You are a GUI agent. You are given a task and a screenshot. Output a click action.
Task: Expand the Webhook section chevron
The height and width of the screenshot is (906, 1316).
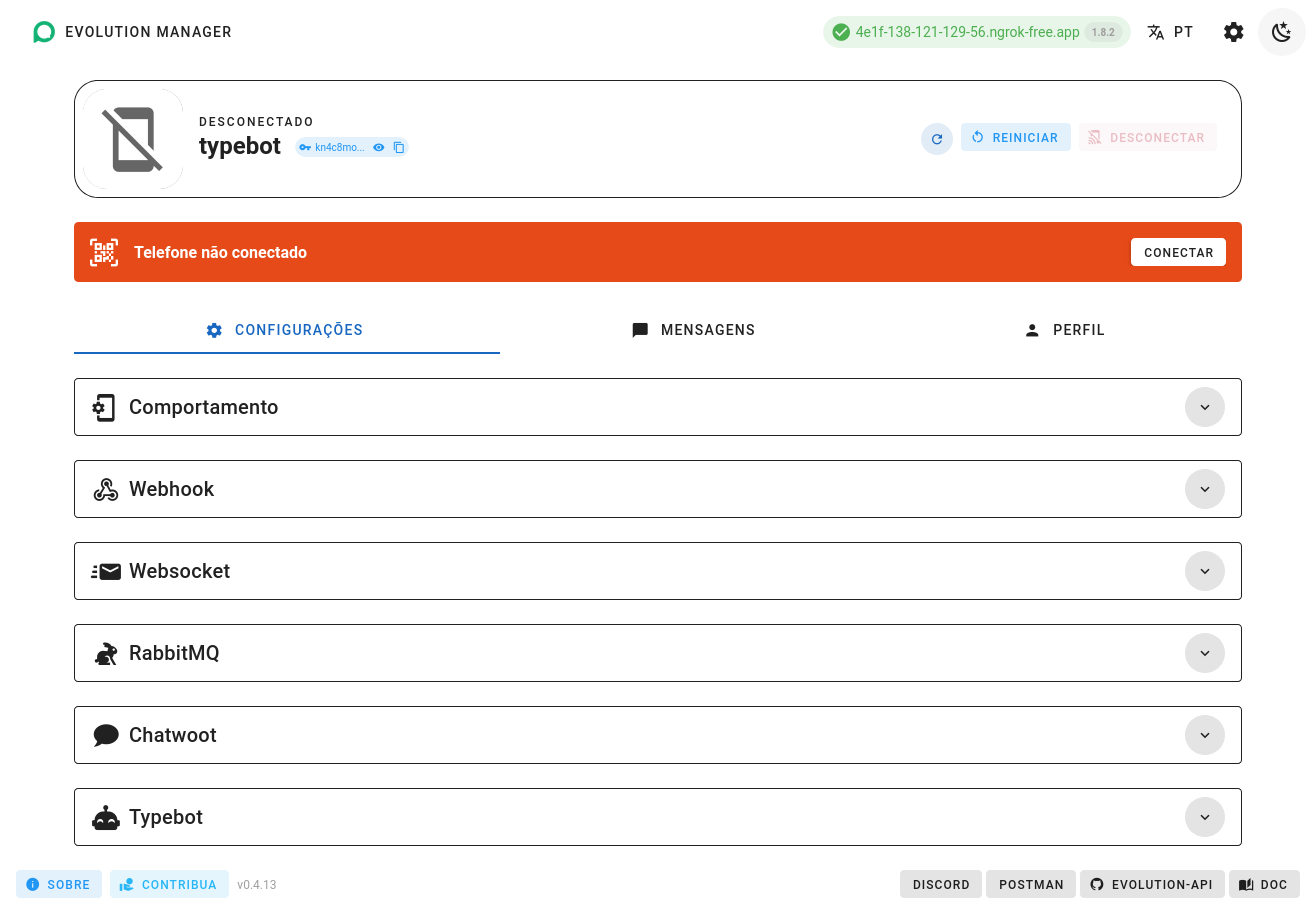[1205, 489]
